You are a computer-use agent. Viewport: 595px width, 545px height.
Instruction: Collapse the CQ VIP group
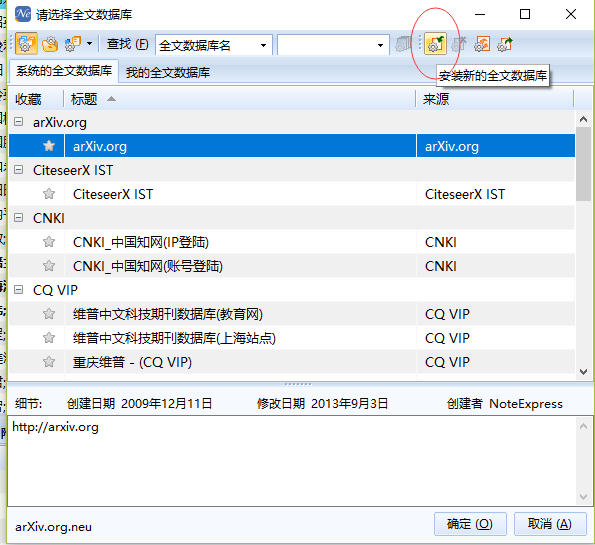[x=18, y=290]
